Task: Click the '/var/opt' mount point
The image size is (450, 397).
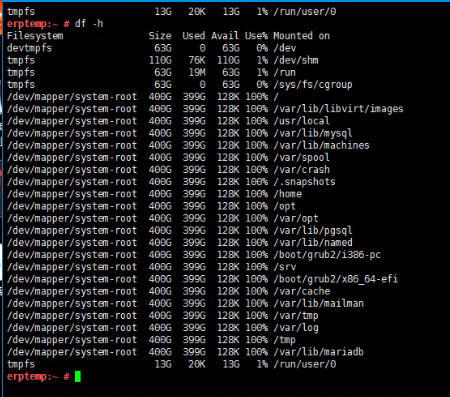Action: [296, 218]
